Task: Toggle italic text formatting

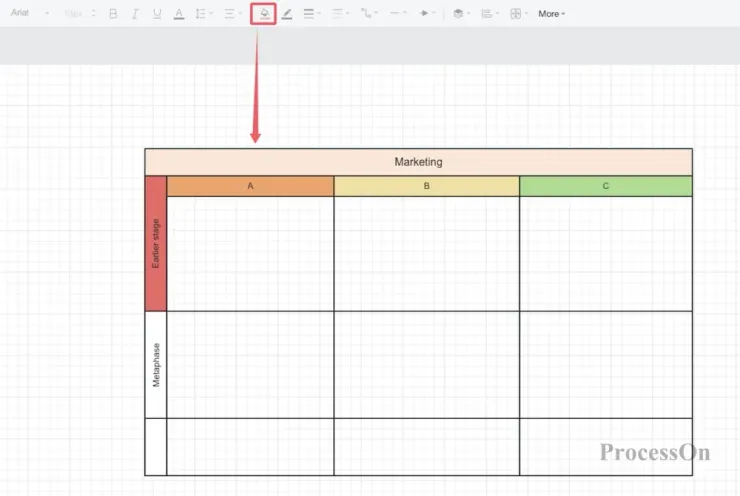Action: click(135, 14)
